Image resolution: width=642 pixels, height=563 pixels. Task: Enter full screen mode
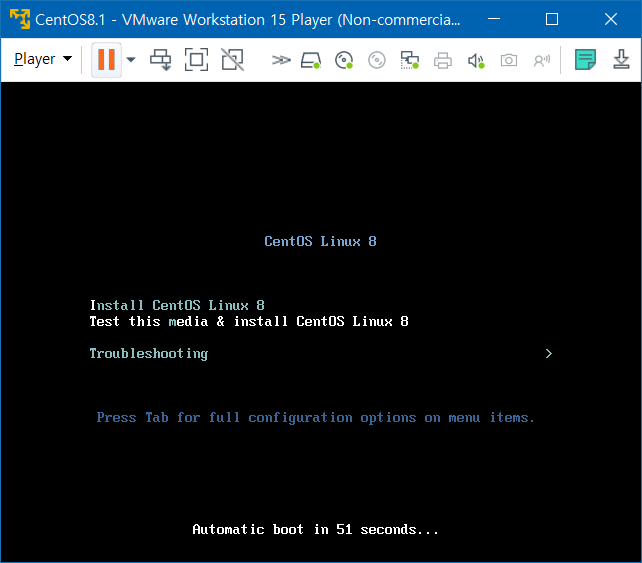197,60
